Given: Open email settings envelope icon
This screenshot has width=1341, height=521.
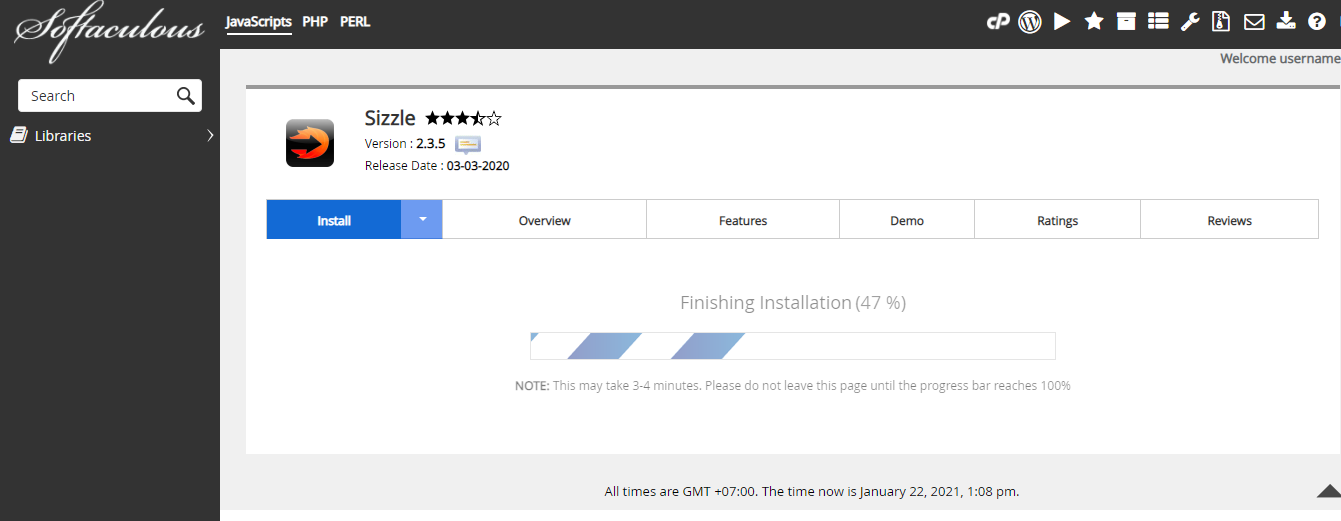Looking at the screenshot, I should click(1253, 21).
